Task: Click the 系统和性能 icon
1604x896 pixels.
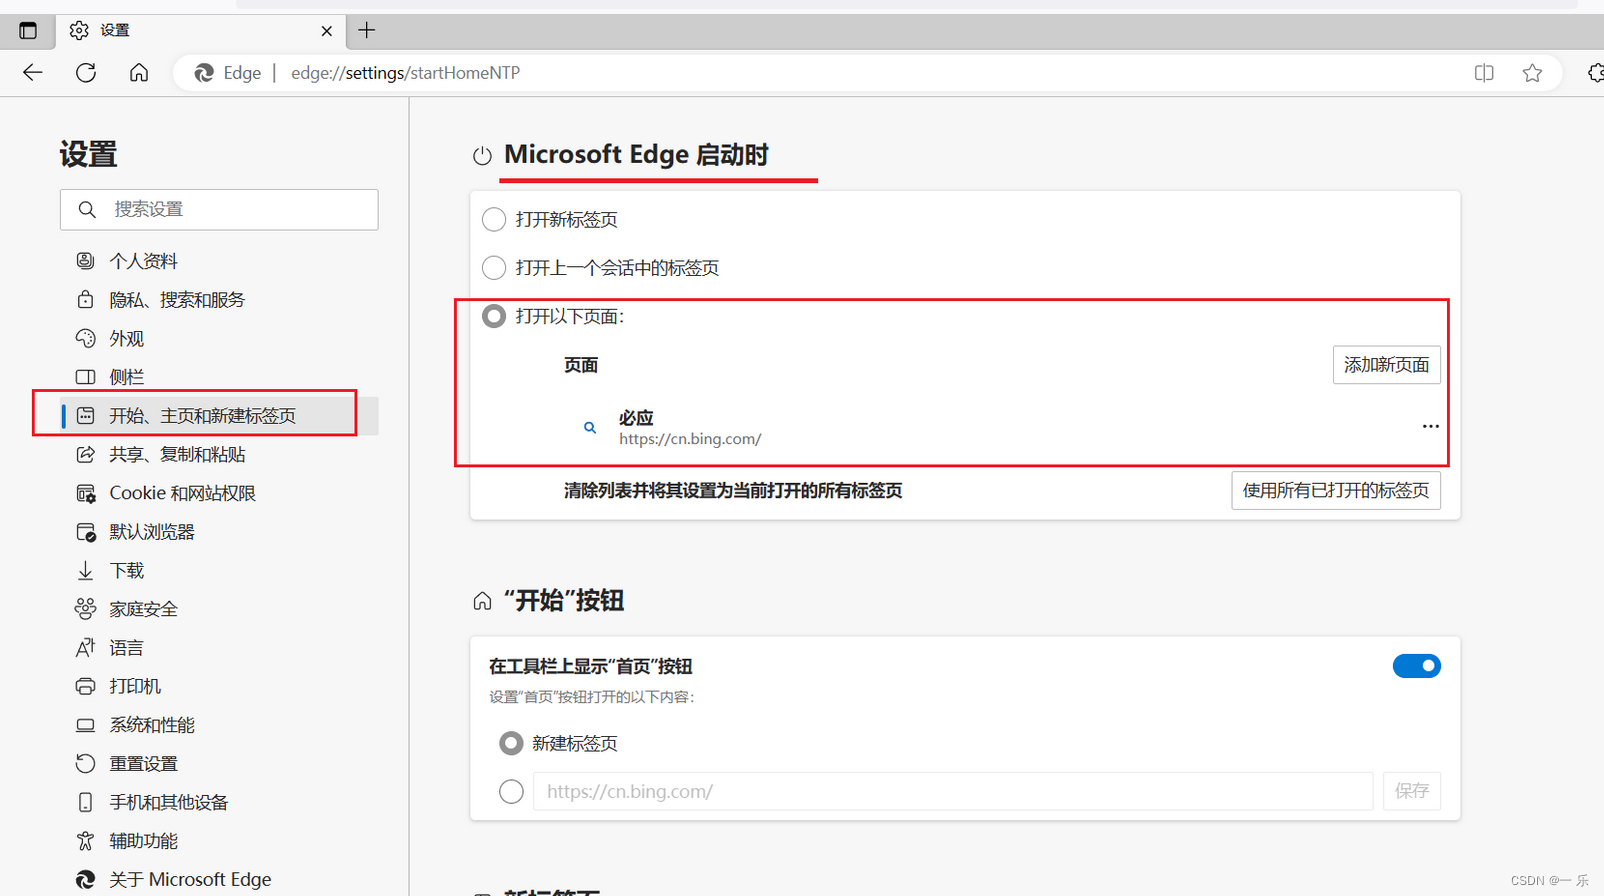Action: coord(86,725)
